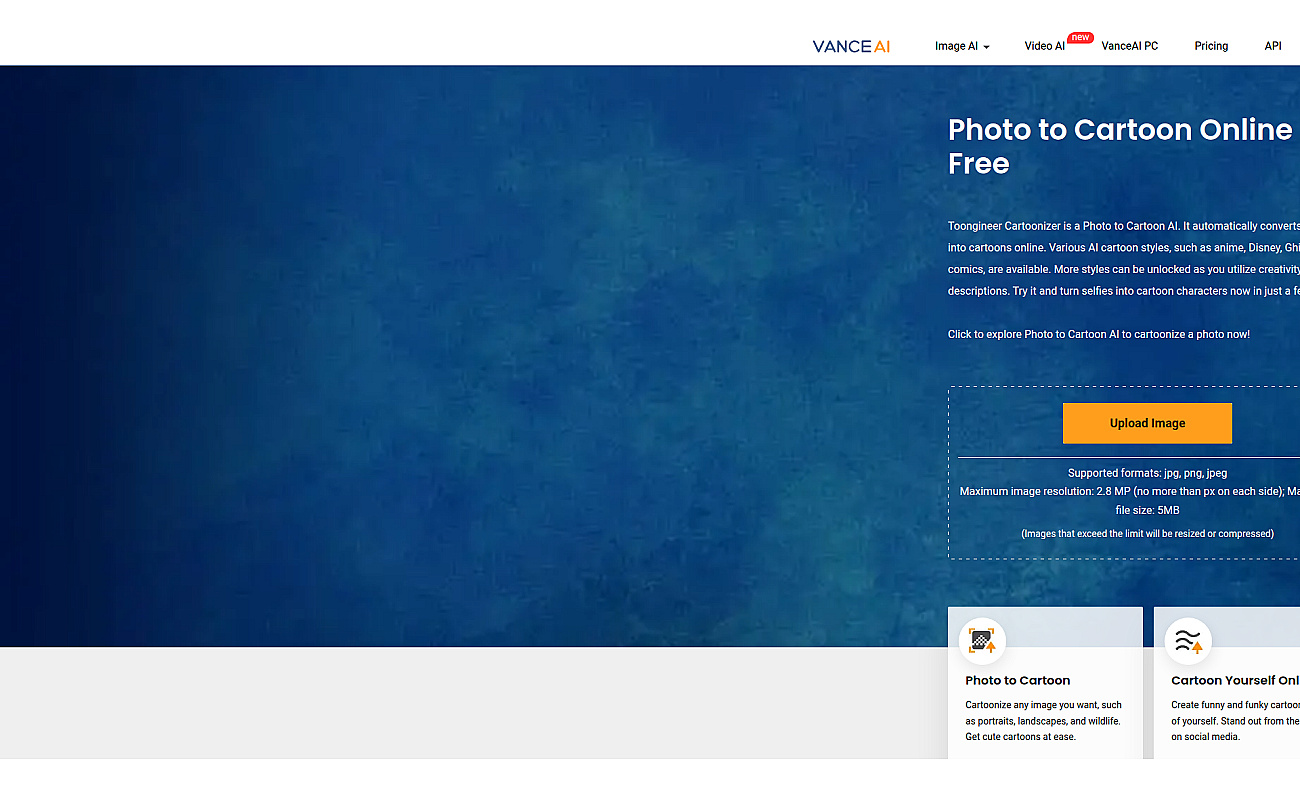Click the 'Toongineer Cartoonizer is a Photo' paragraph
Image resolution: width=1300 pixels, height=788 pixels.
1124,259
